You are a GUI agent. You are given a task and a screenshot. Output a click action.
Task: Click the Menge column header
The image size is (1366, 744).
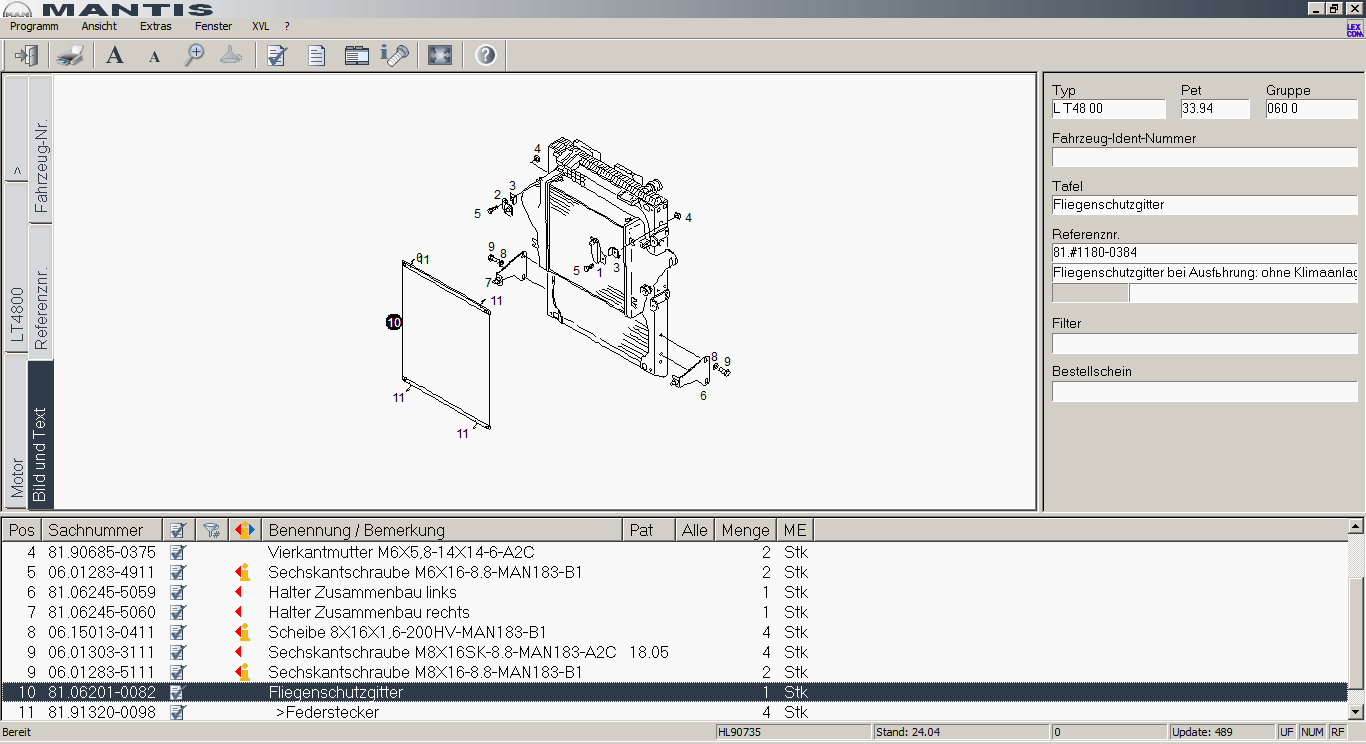coord(745,530)
